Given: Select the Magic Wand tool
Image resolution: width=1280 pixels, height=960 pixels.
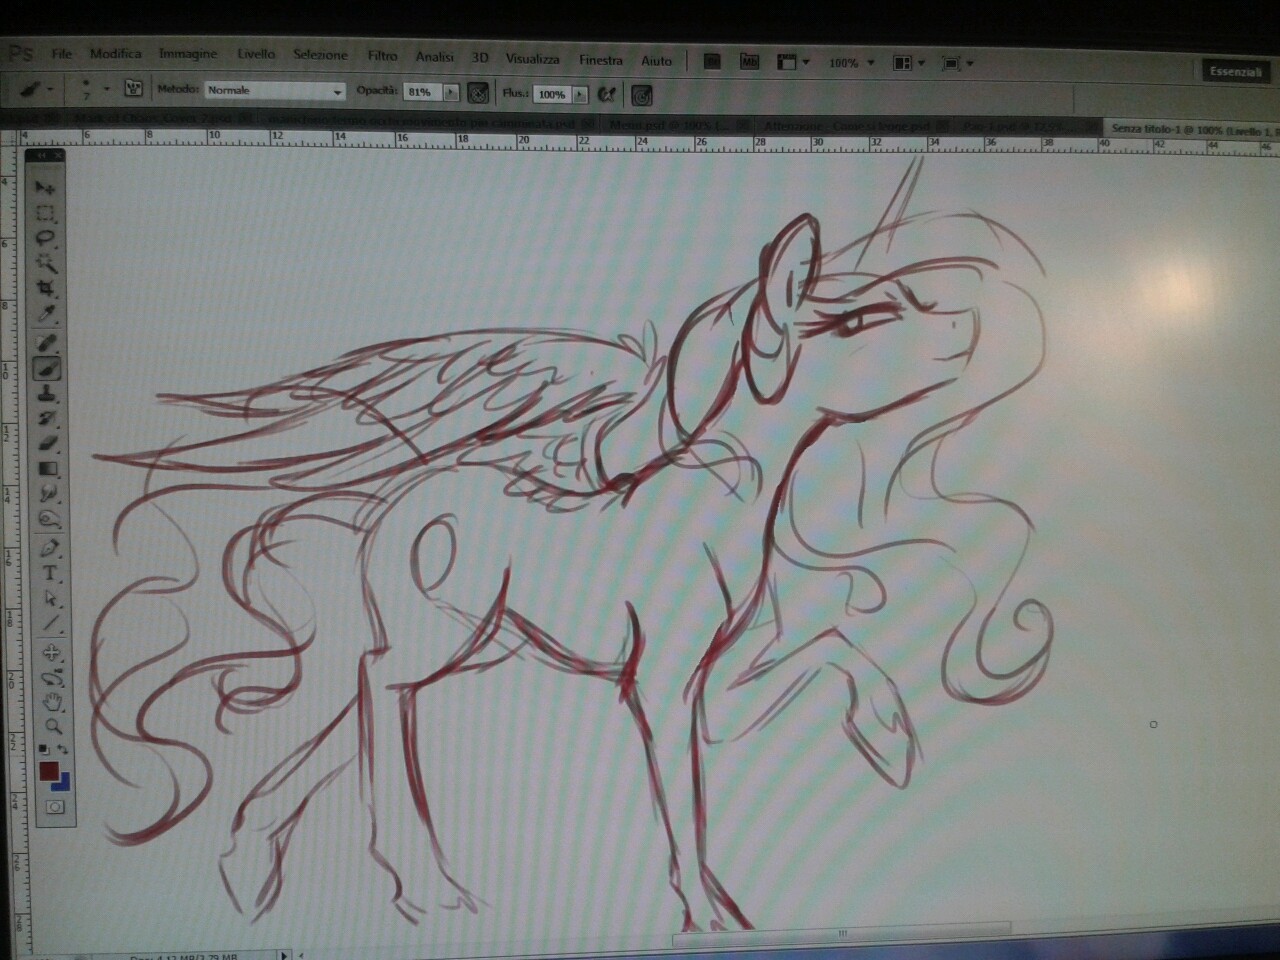Looking at the screenshot, I should pyautogui.click(x=47, y=263).
